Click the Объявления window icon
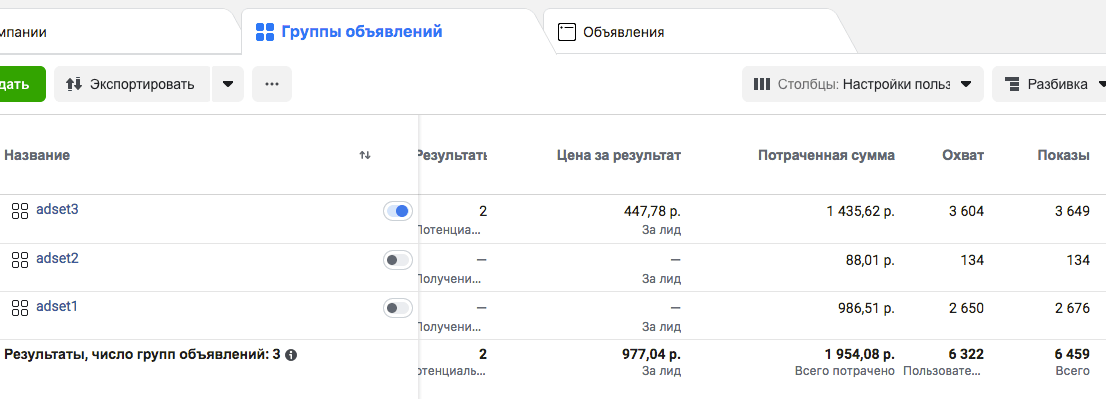 [x=567, y=32]
